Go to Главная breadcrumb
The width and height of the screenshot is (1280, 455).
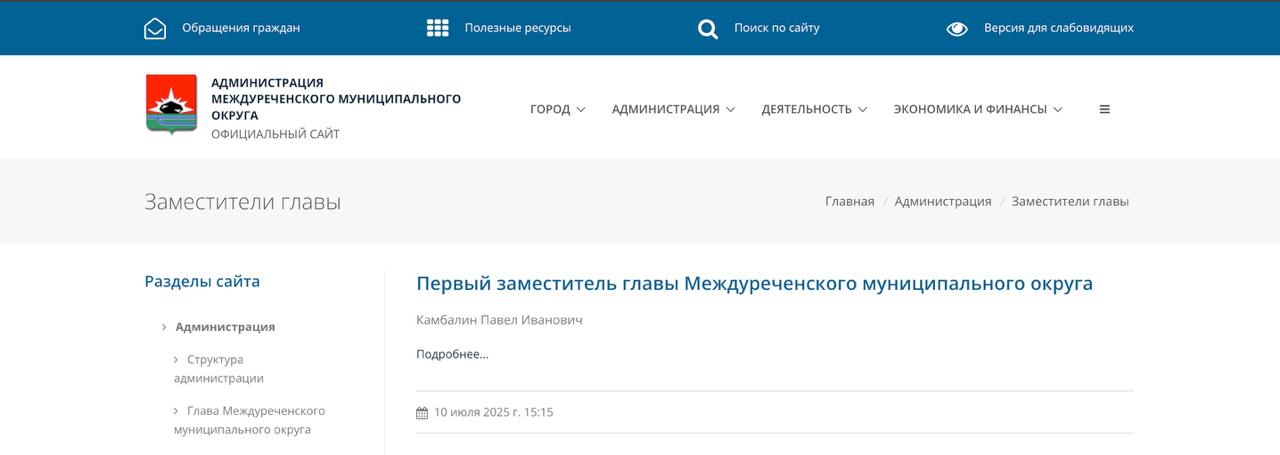(x=850, y=201)
